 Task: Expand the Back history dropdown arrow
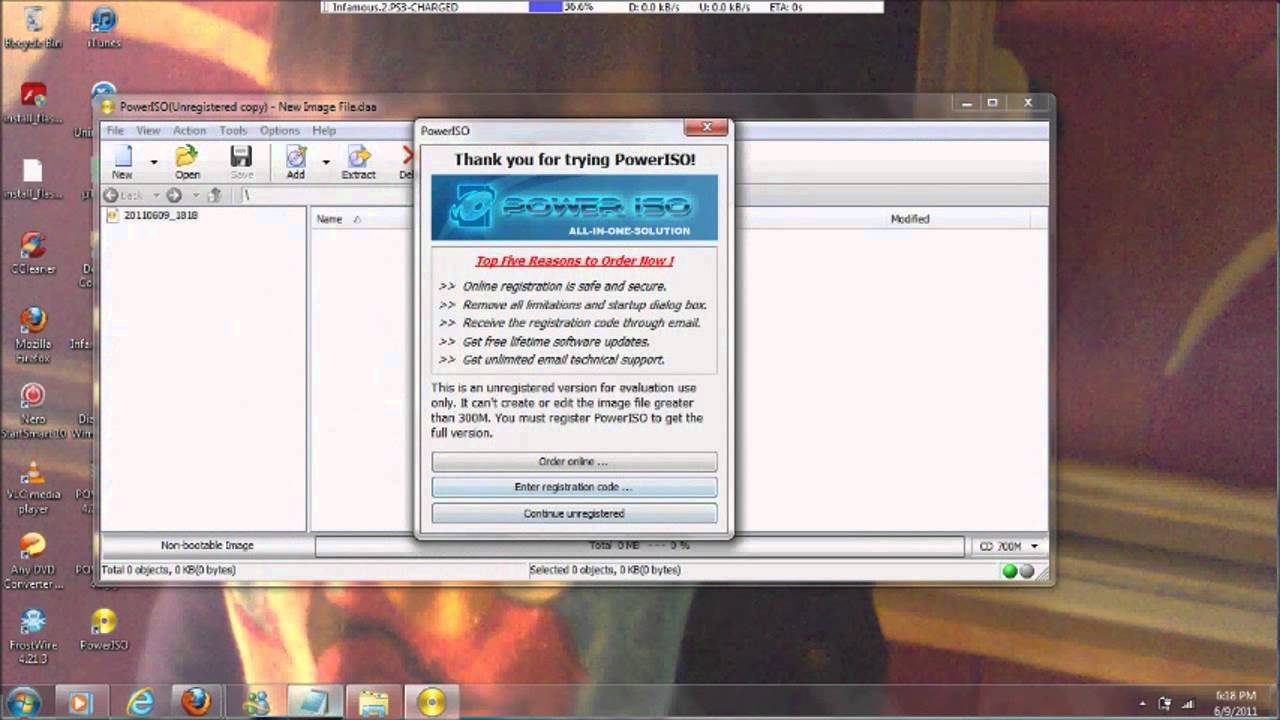(x=156, y=196)
